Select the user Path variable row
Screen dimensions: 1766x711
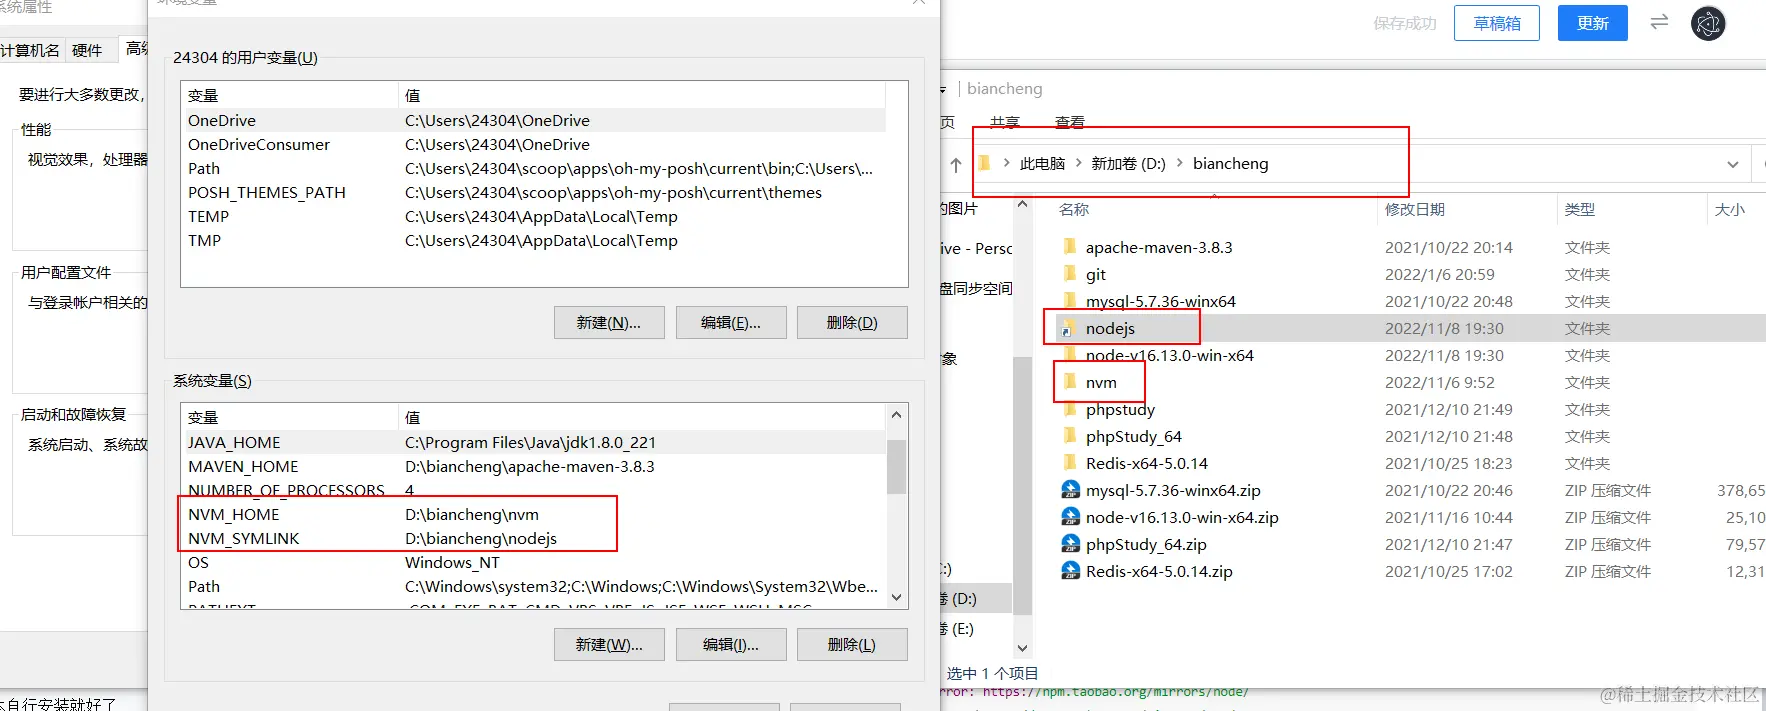[535, 168]
